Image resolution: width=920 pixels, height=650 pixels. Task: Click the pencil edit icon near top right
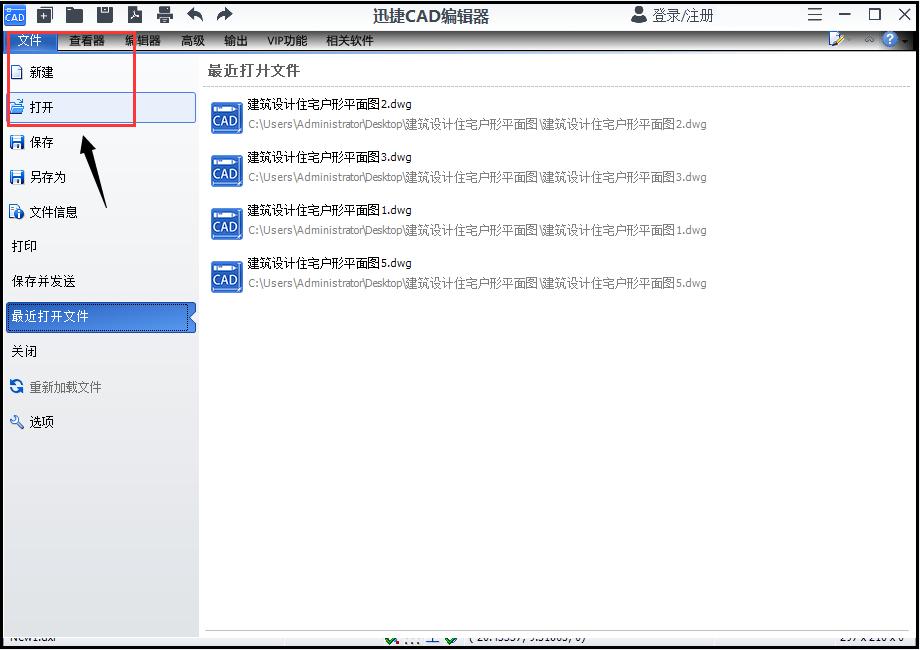pyautogui.click(x=838, y=38)
